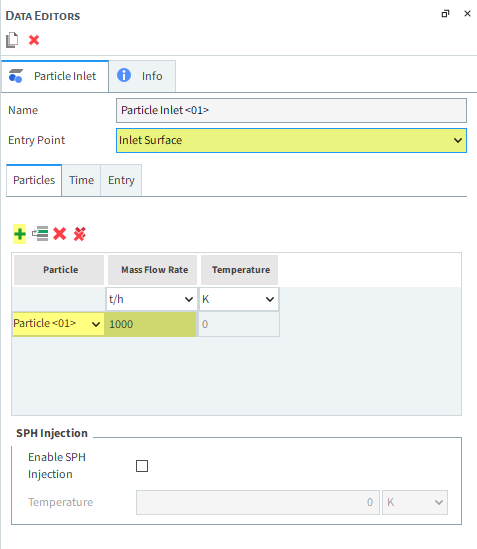477x549 pixels.
Task: Undock panel with the float window icon
Action: click(445, 14)
